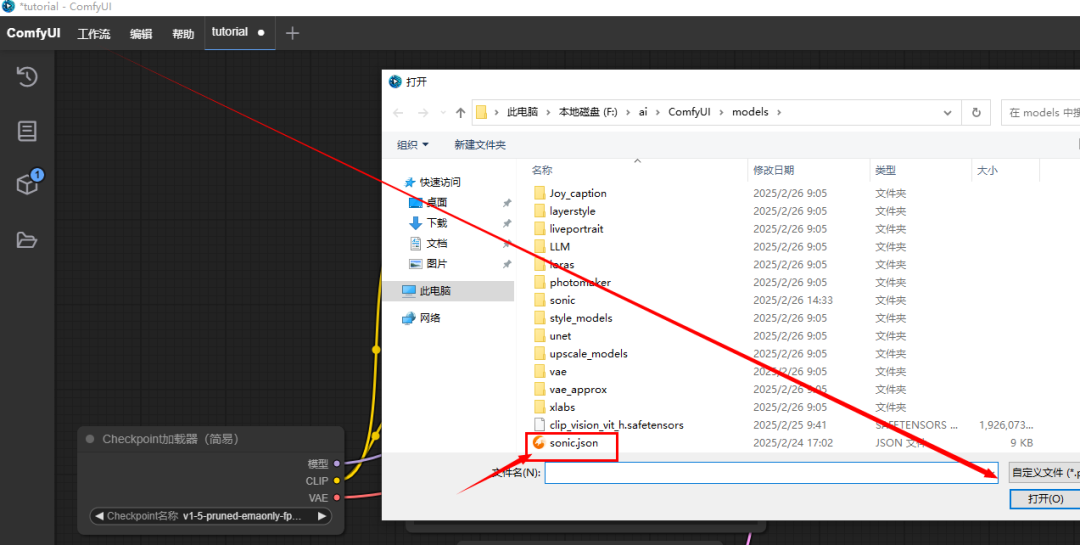This screenshot has width=1080, height=545.
Task: Select the unet folder
Action: (x=560, y=336)
